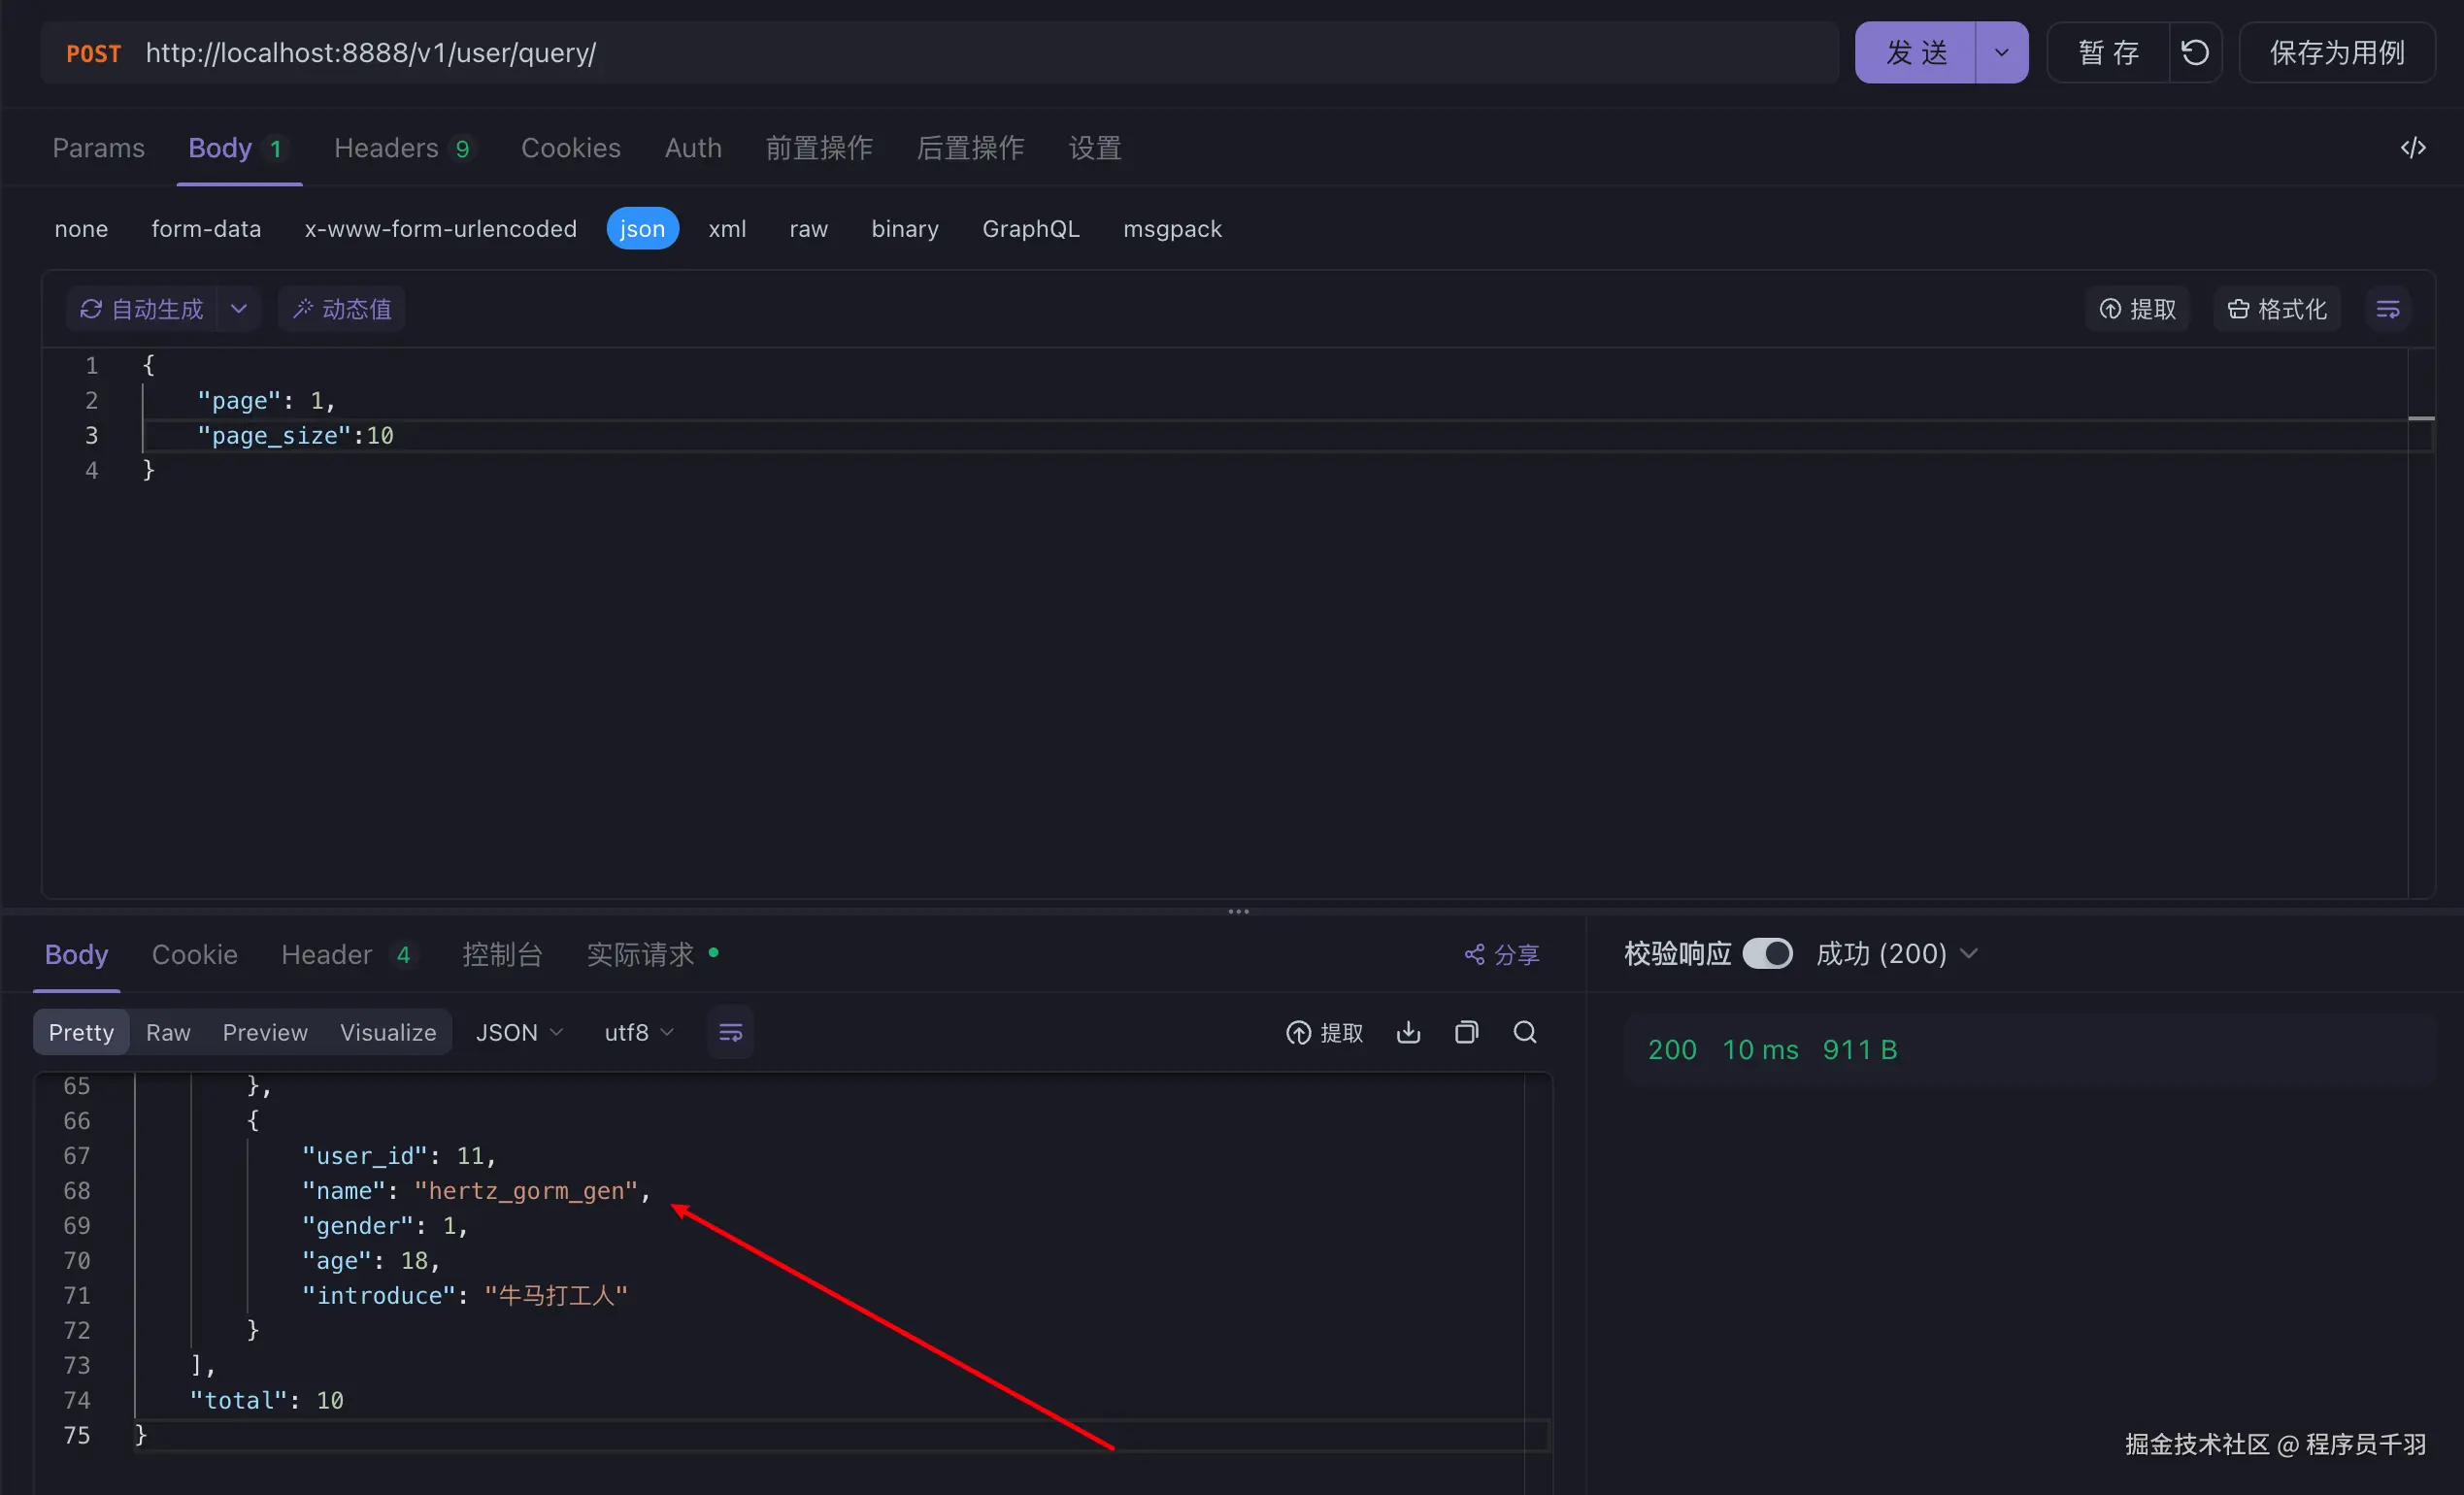Click the 保存为用例 button
Image resolution: width=2464 pixels, height=1495 pixels.
pos(2336,52)
